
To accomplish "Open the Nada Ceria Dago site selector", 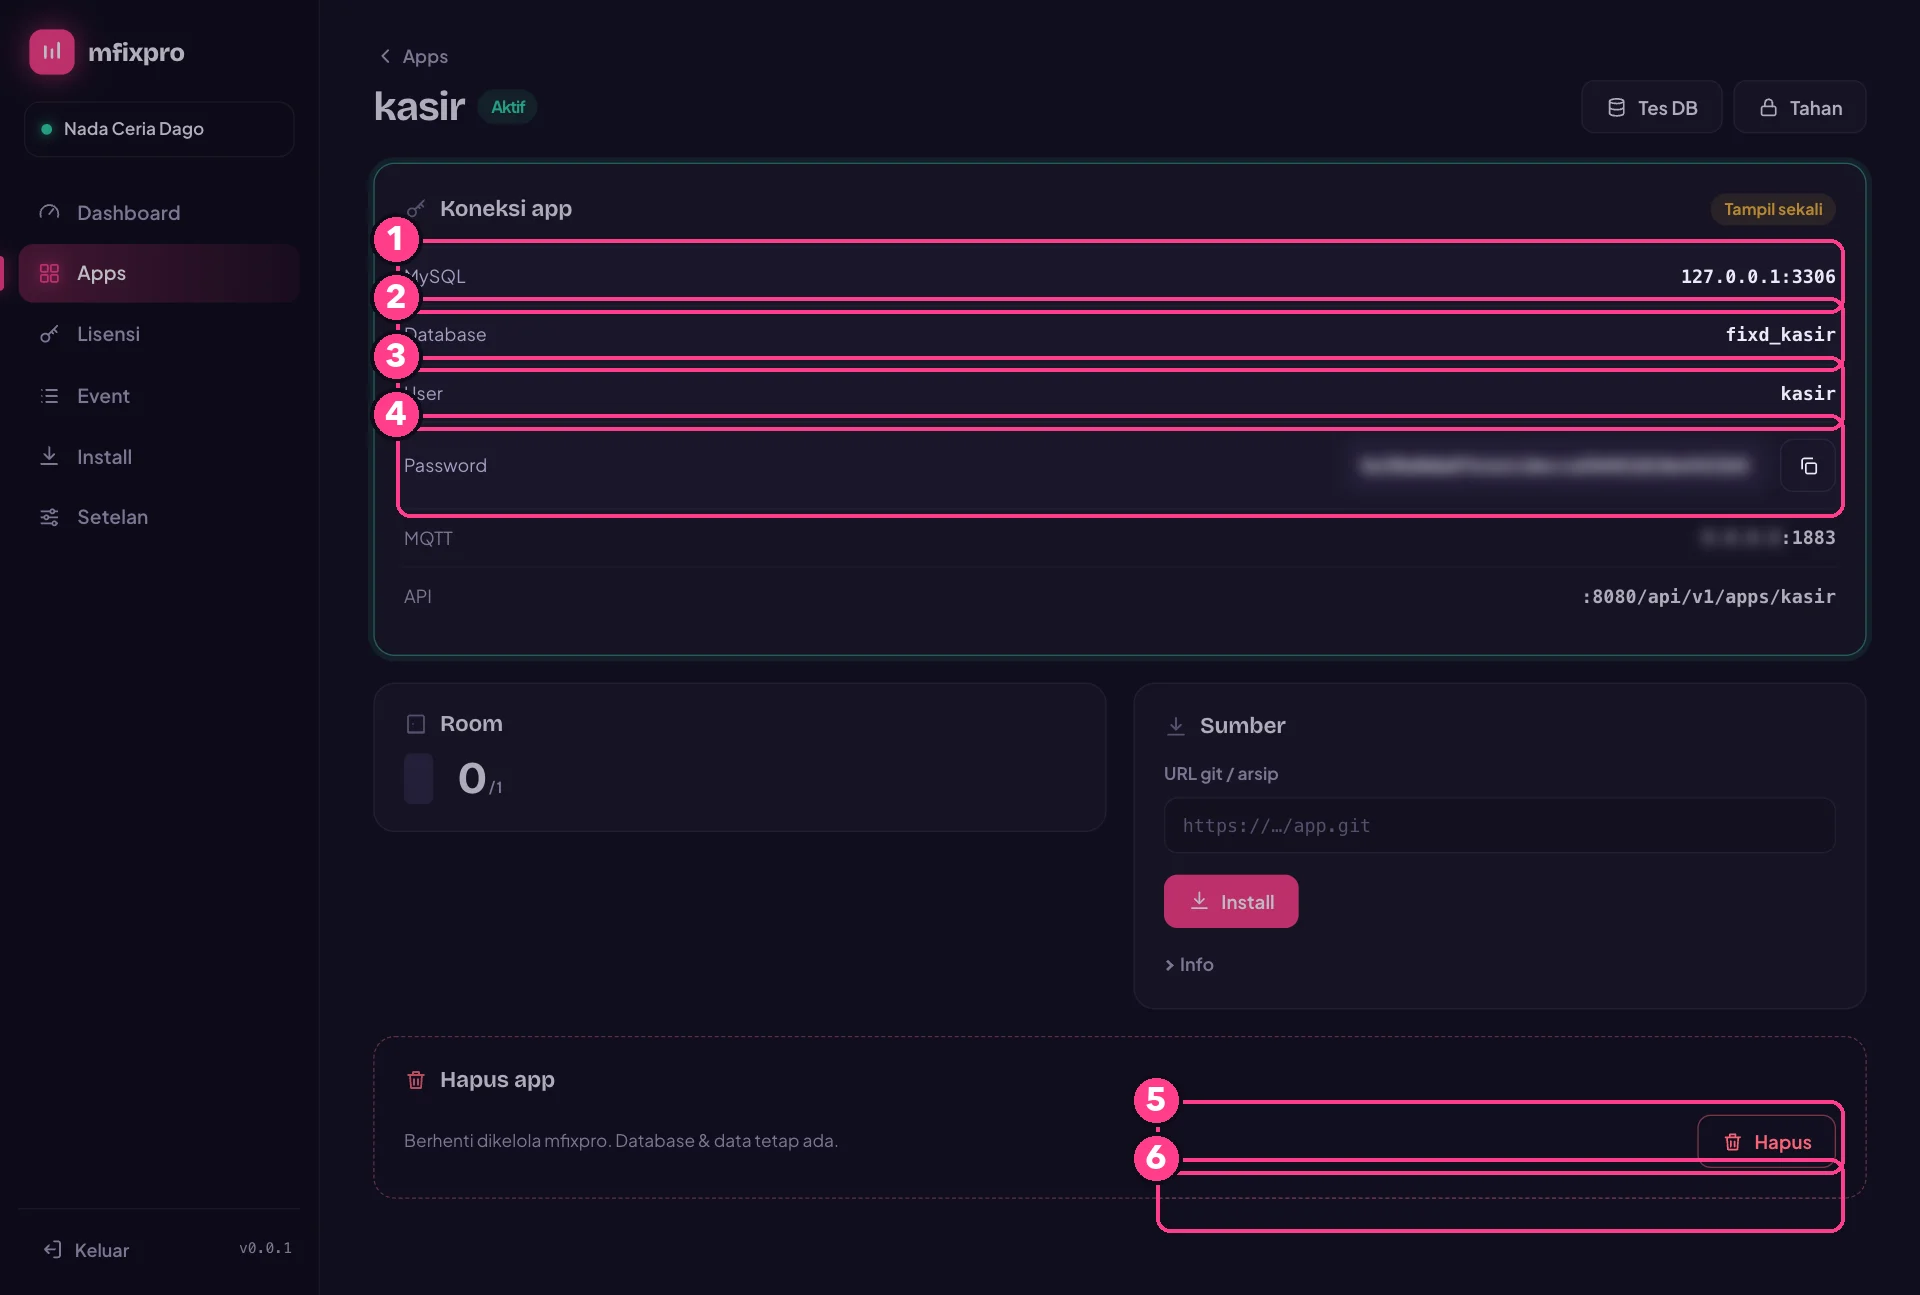I will 159,129.
